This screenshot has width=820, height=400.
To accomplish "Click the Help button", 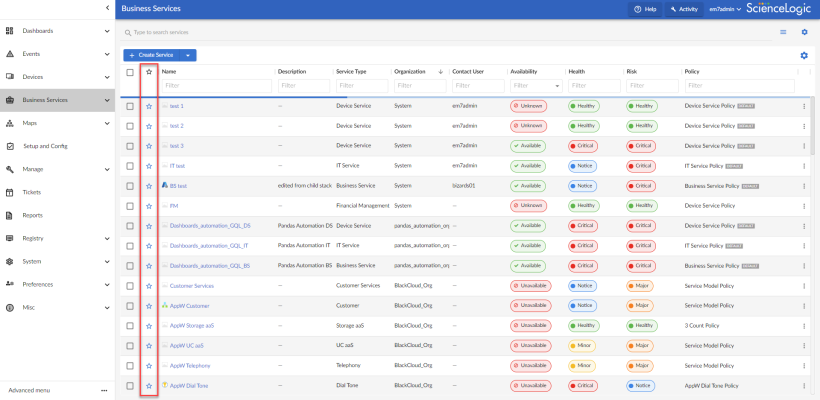I will tap(645, 9).
